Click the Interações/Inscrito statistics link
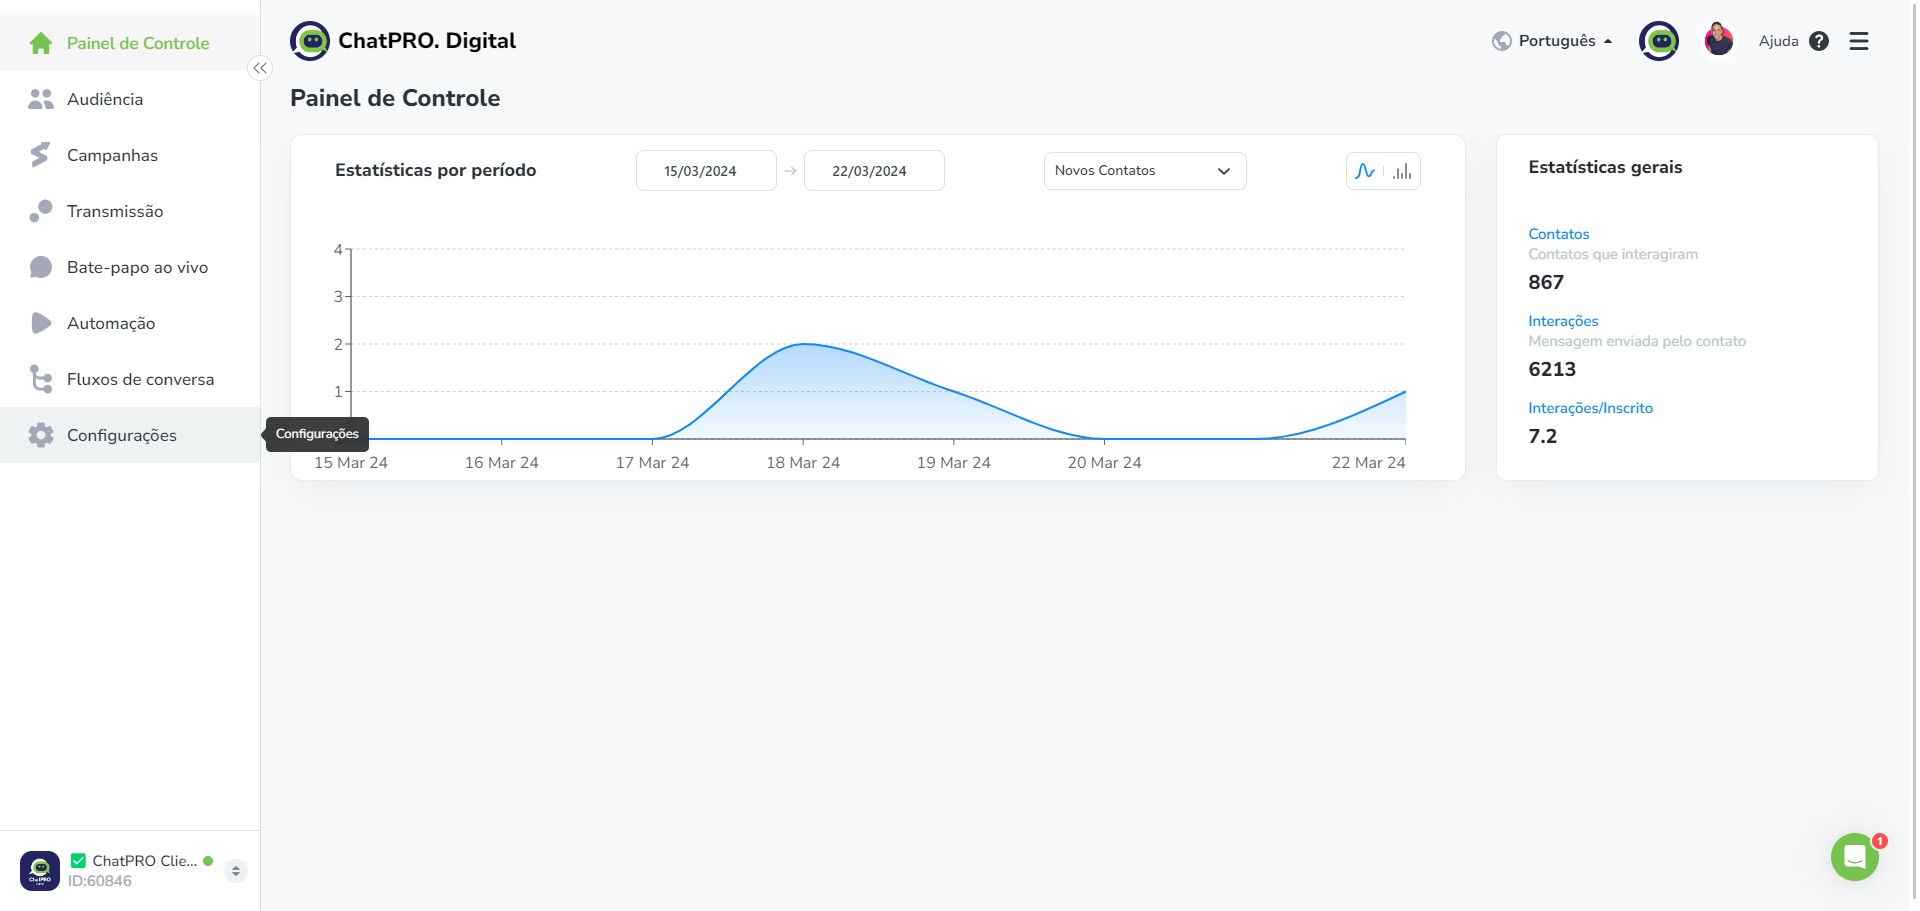Screen dimensions: 1920x911 [1590, 408]
